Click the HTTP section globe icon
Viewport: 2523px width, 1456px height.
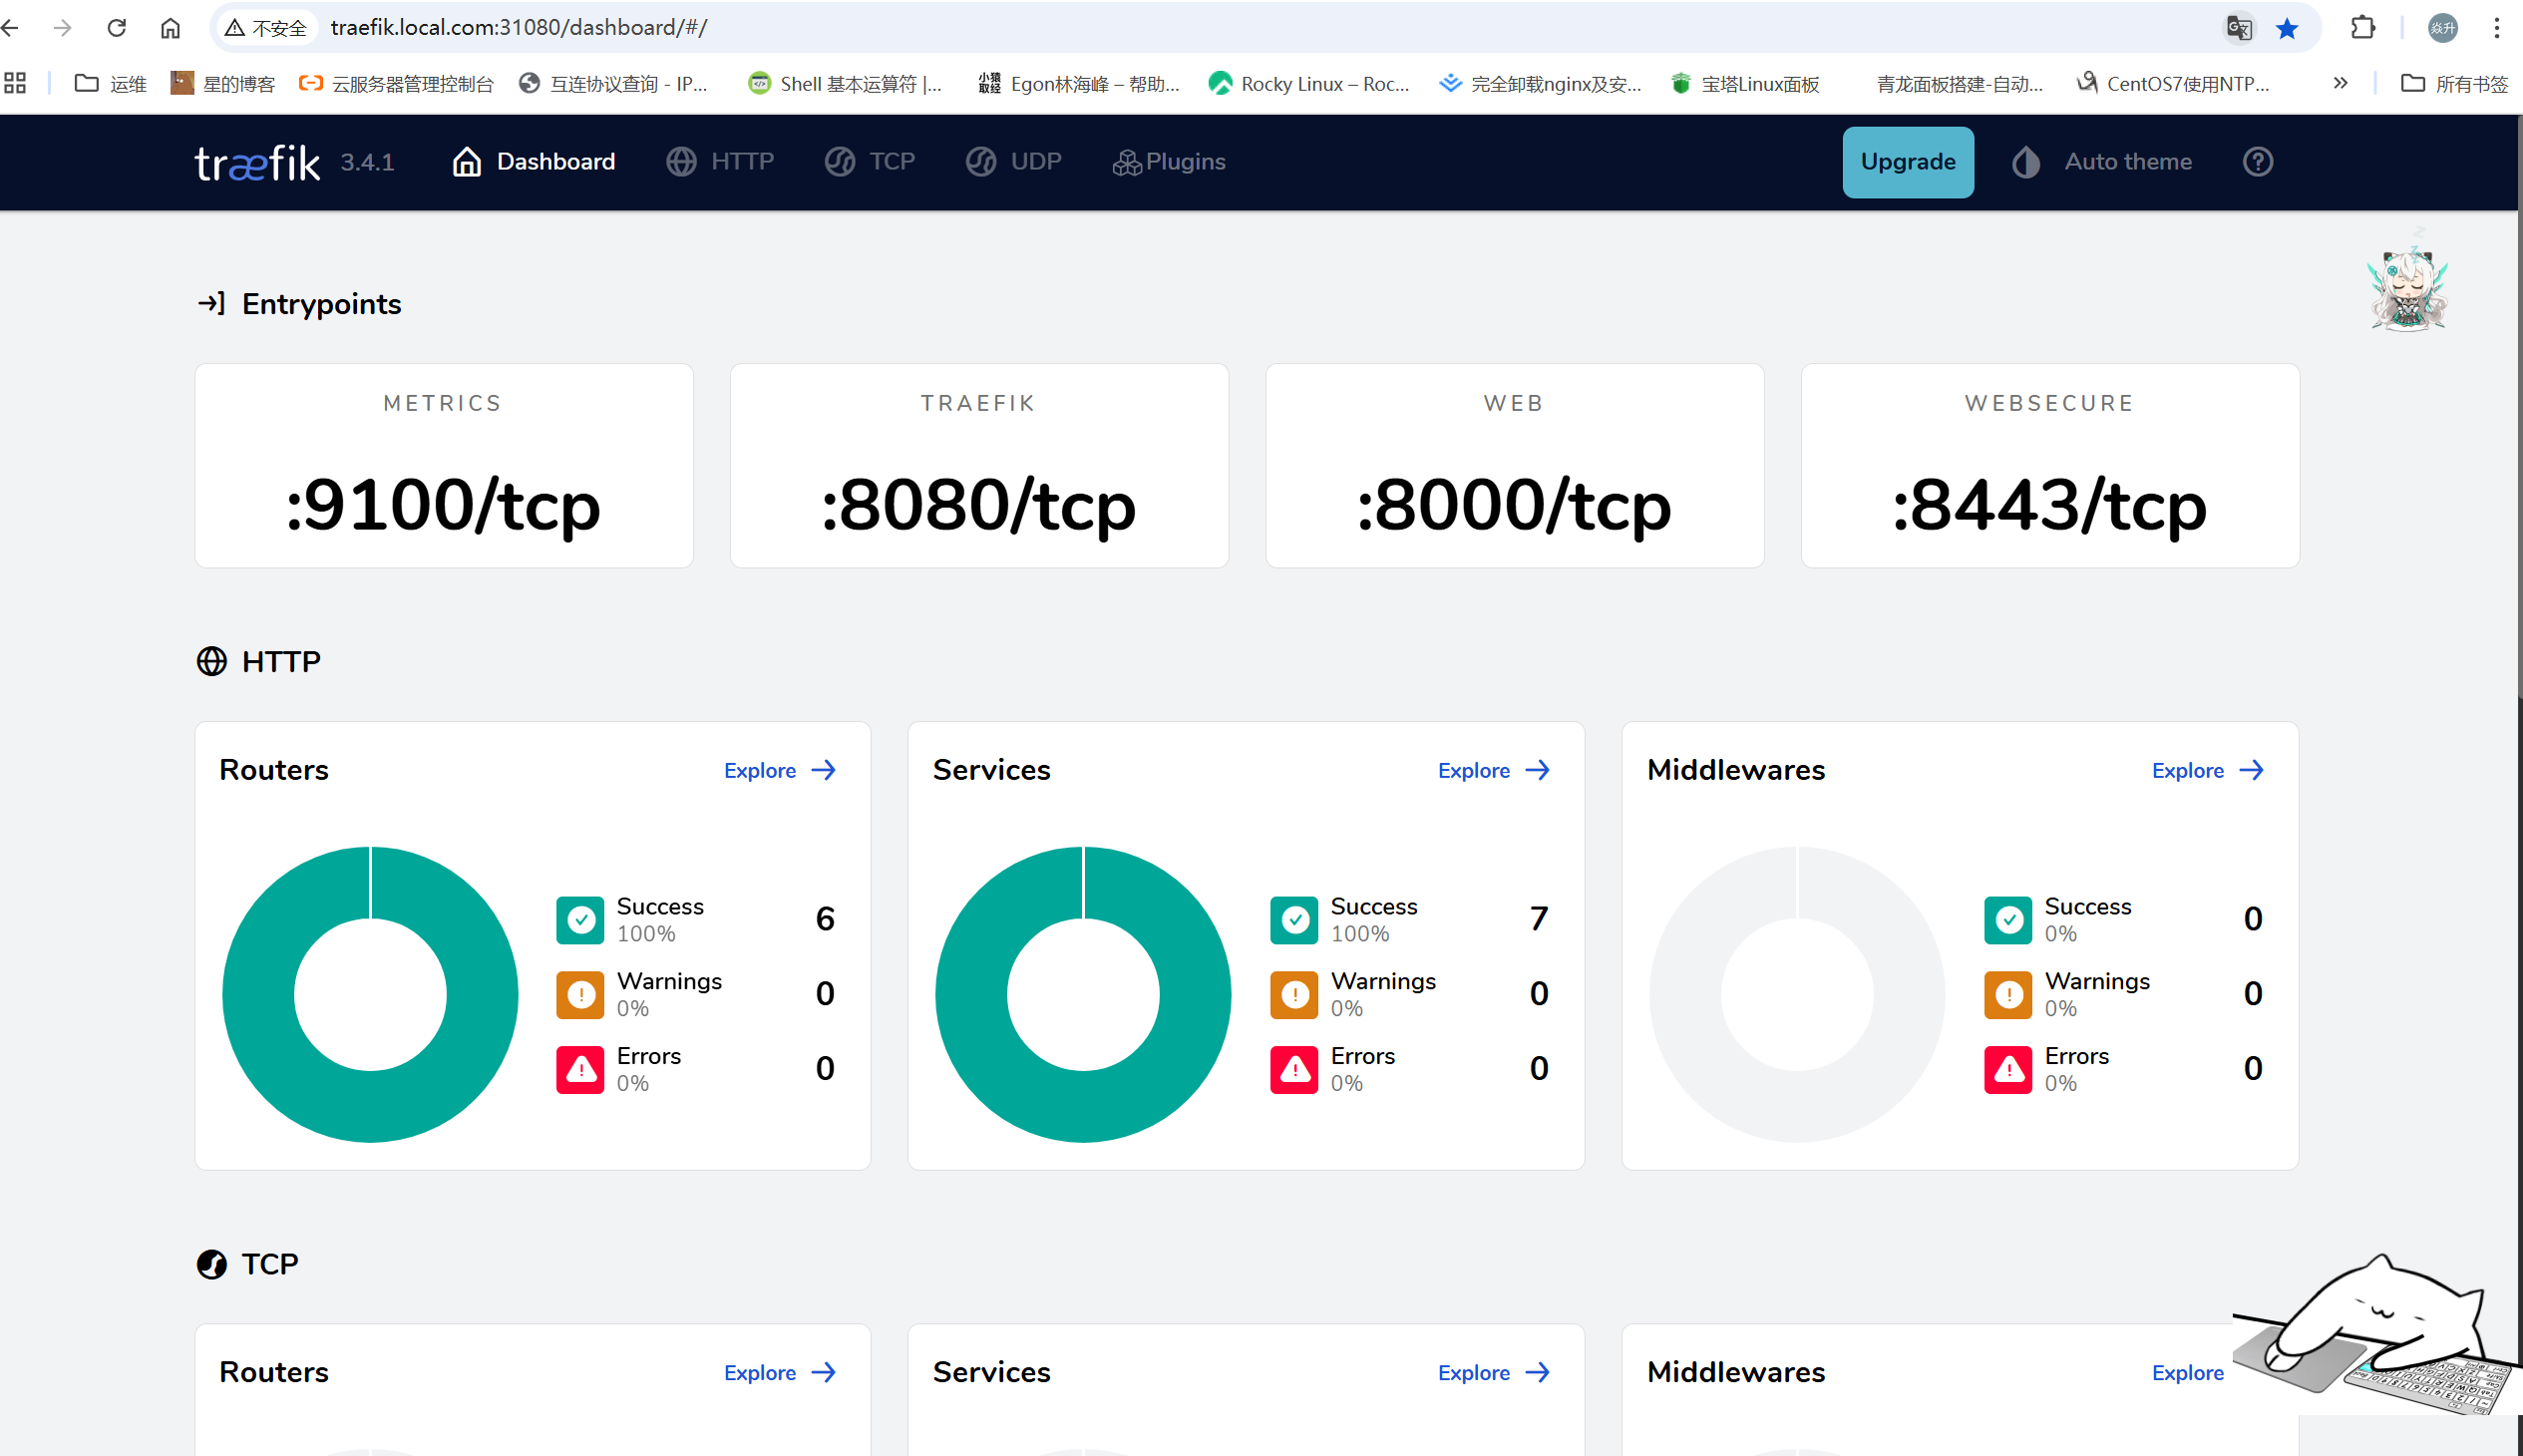pyautogui.click(x=211, y=661)
